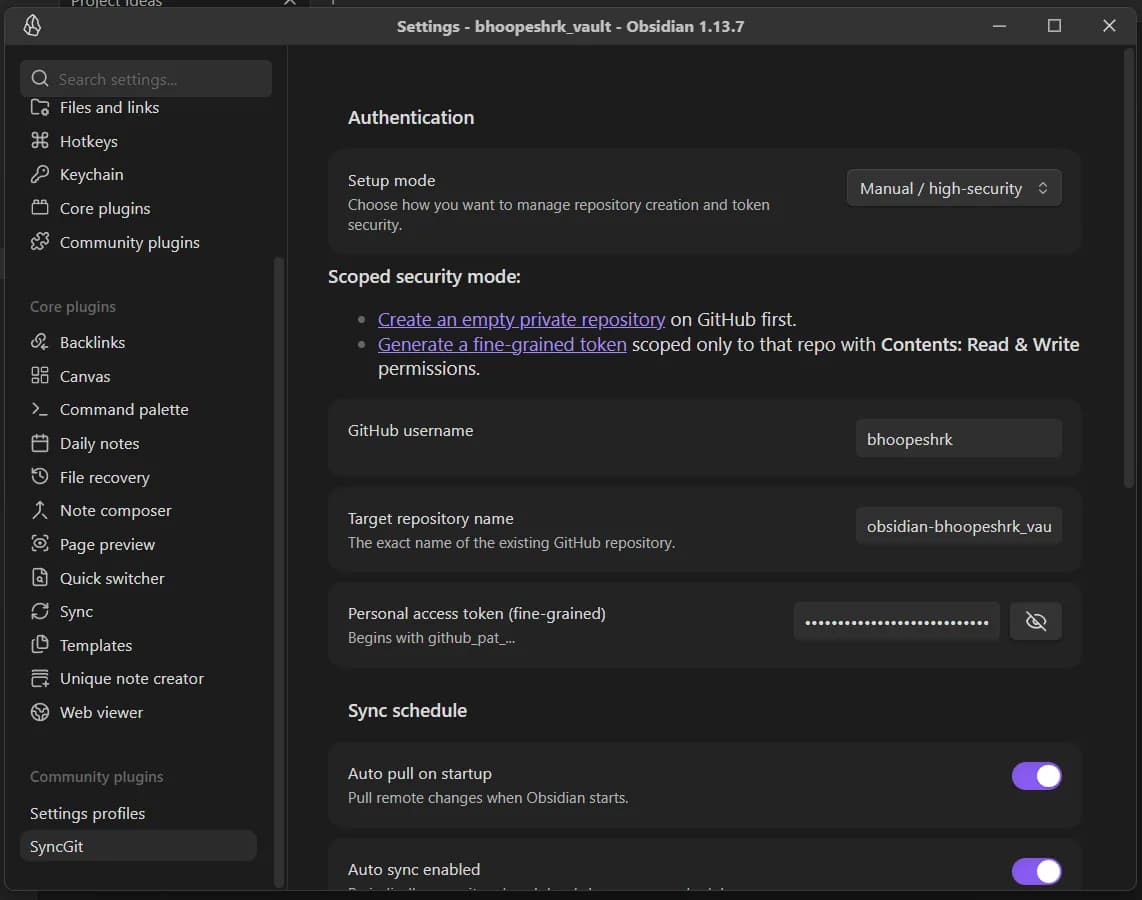Disable Auto pull on startup toggle
The width and height of the screenshot is (1142, 900).
[x=1036, y=776]
